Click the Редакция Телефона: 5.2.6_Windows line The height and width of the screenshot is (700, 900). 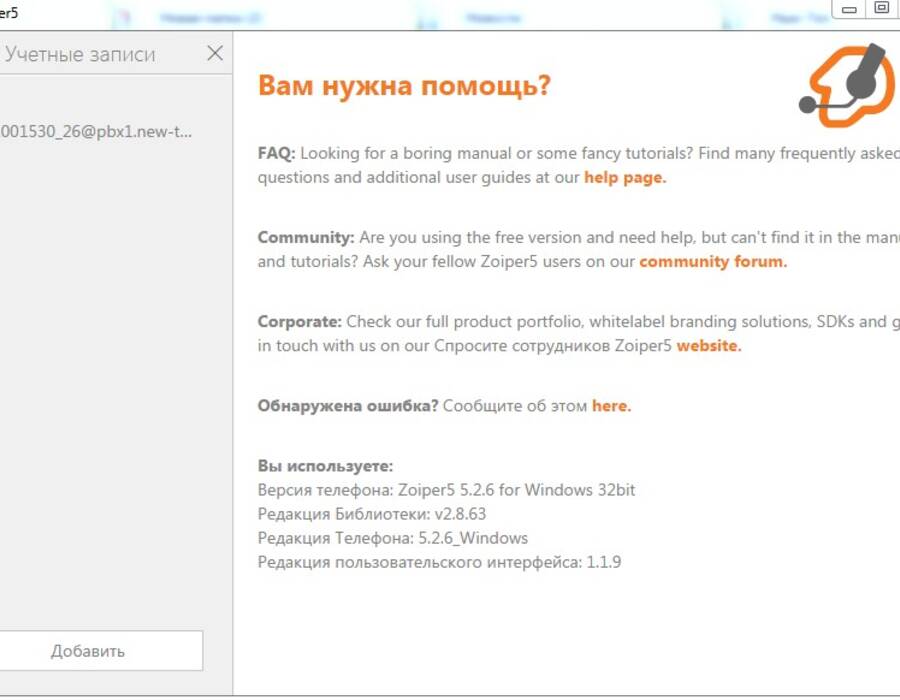(x=393, y=538)
